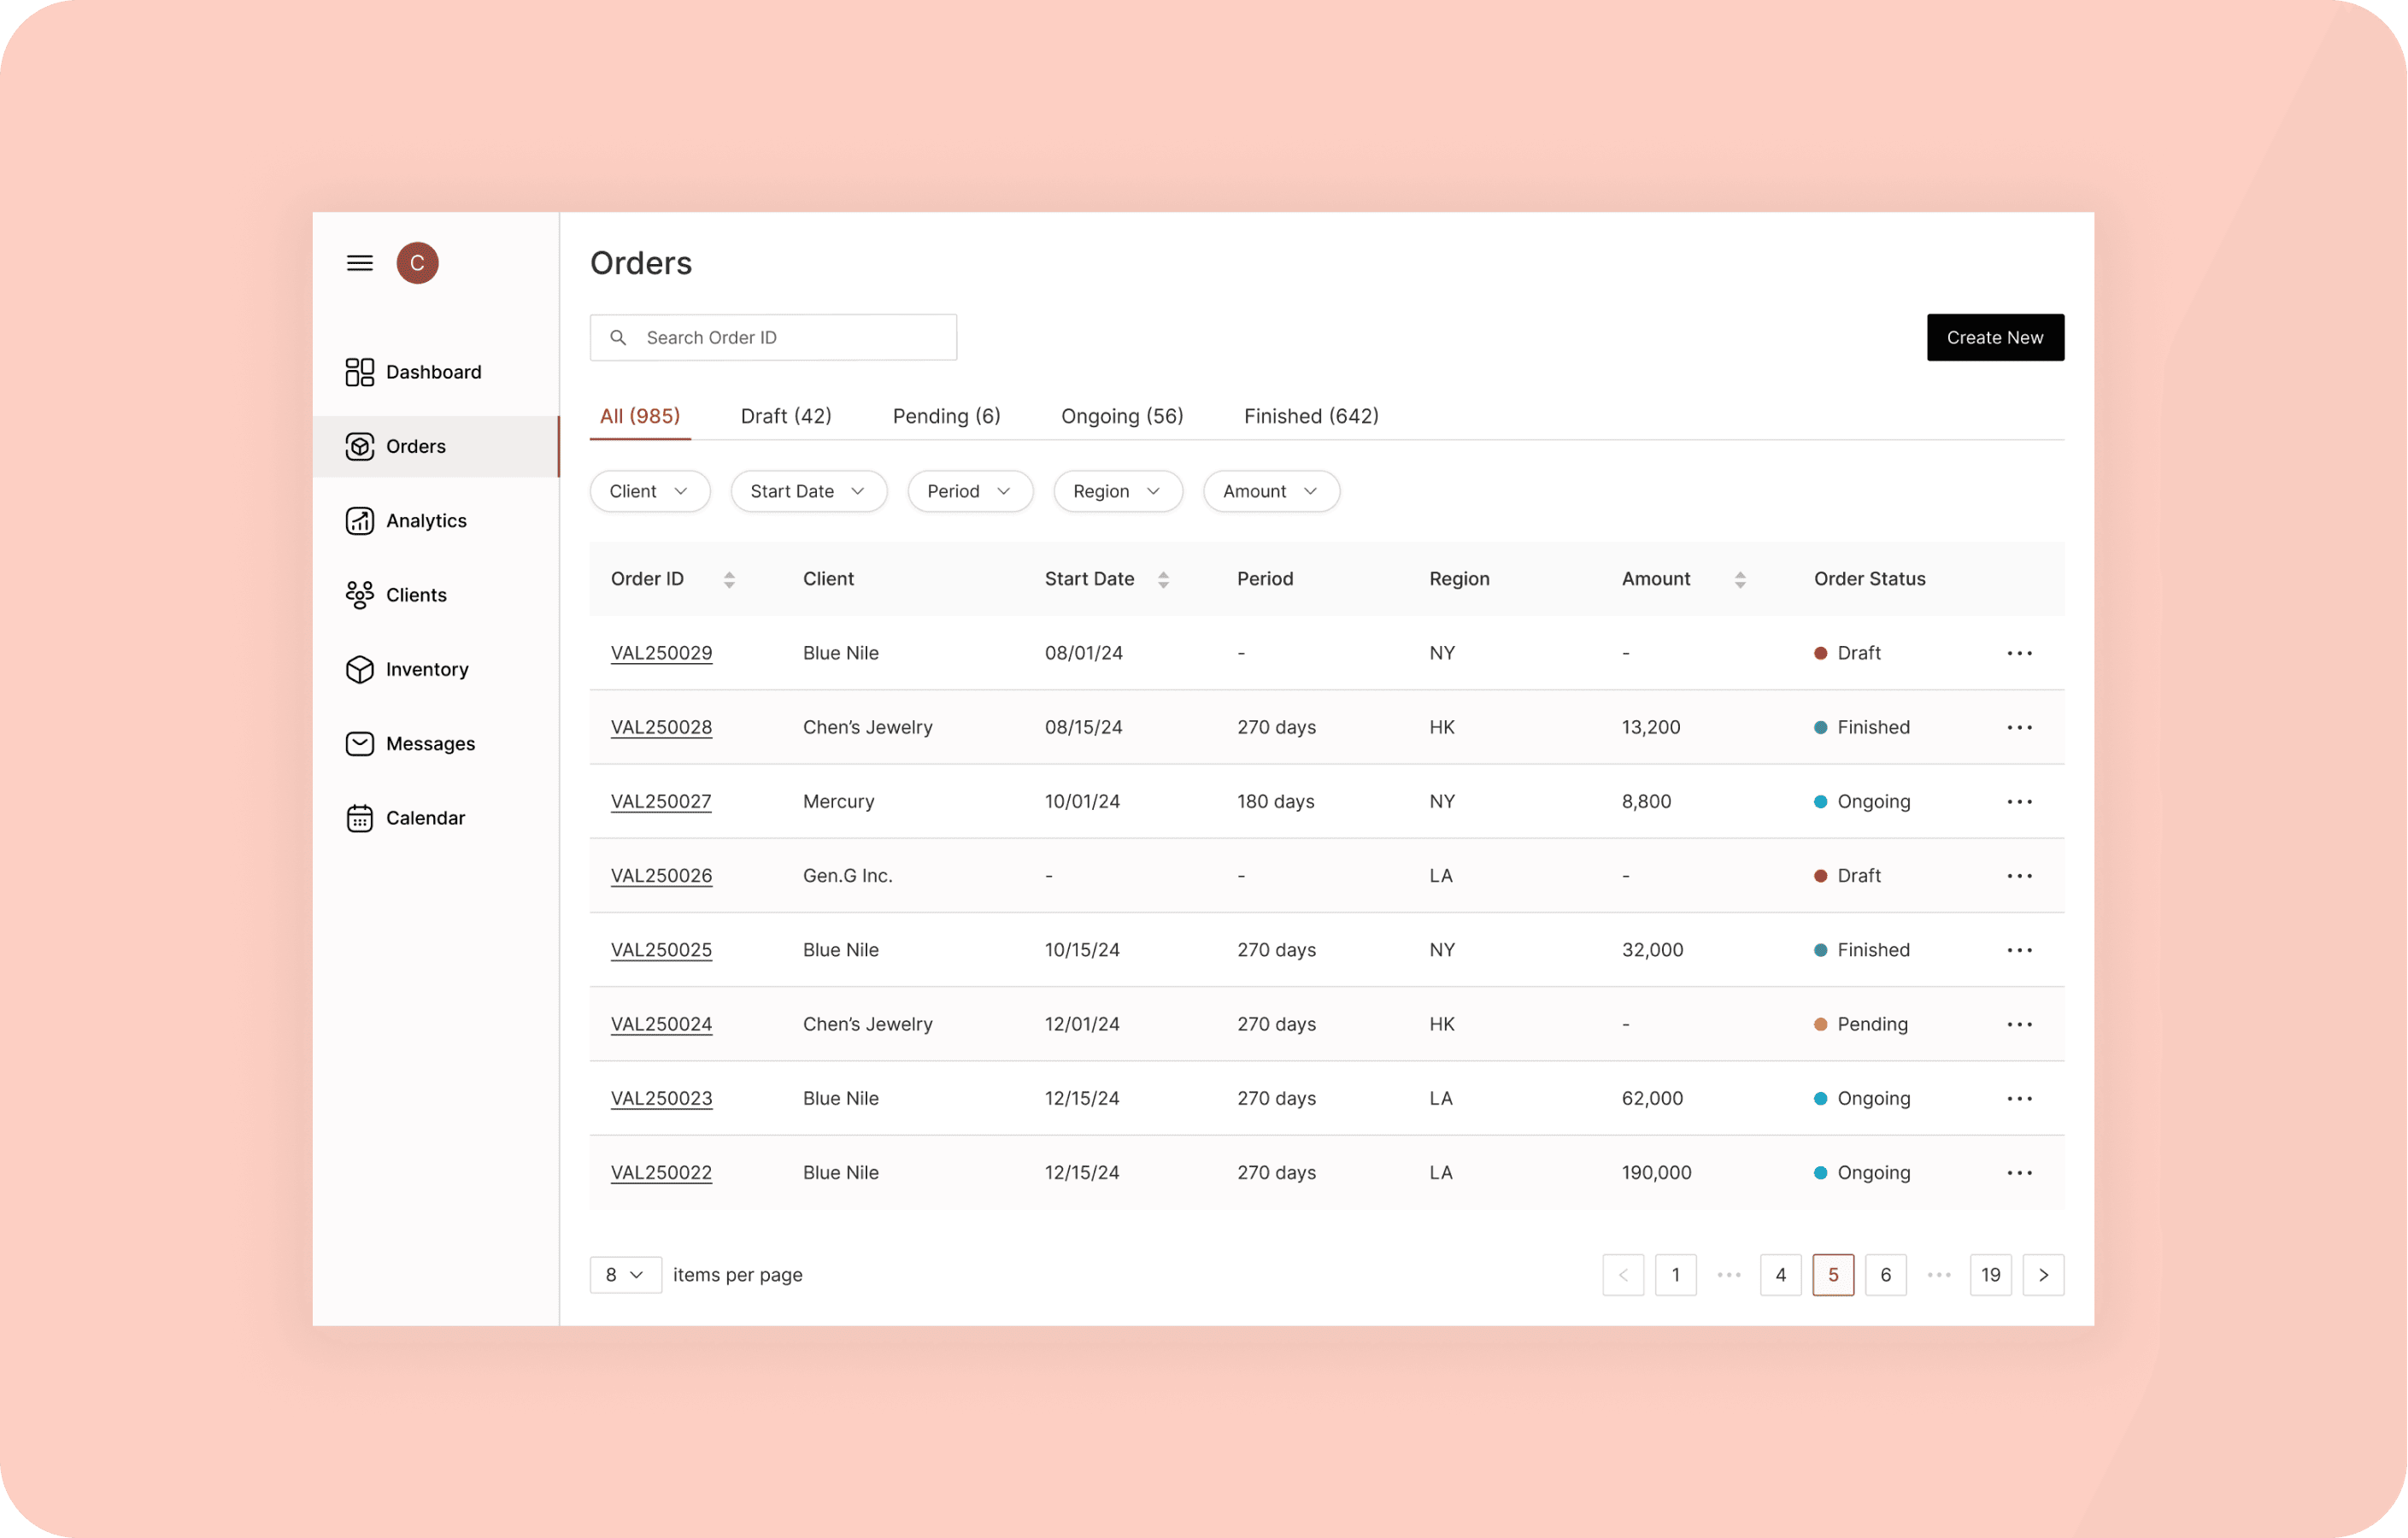This screenshot has height=1538, width=2408.
Task: Sort table by Order ID arrows
Action: pos(729,580)
